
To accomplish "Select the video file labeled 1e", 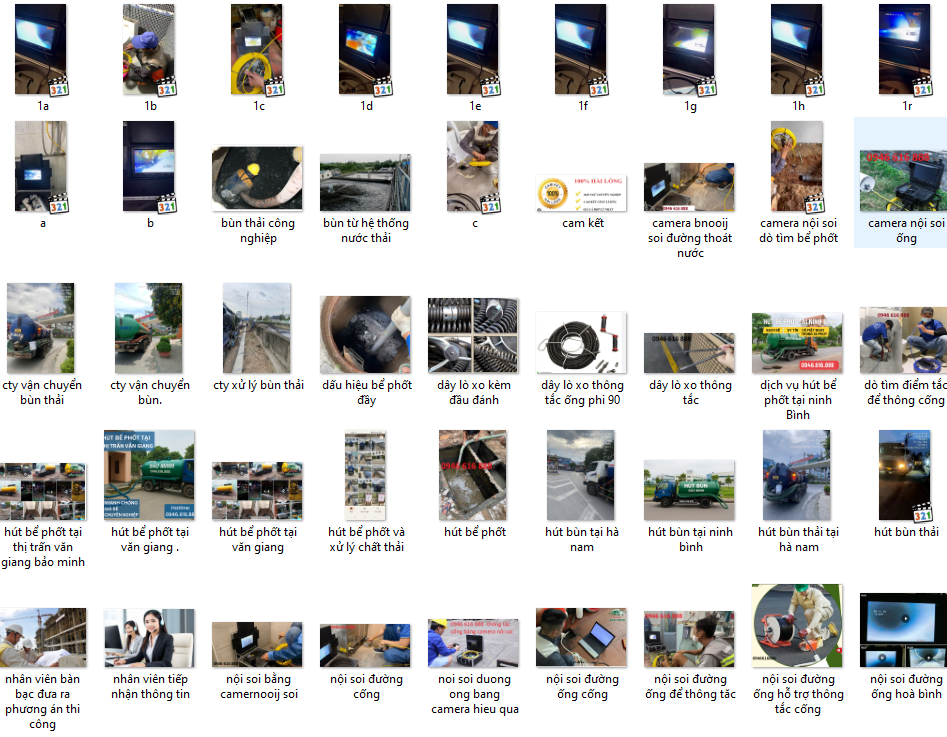I will pyautogui.click(x=473, y=50).
